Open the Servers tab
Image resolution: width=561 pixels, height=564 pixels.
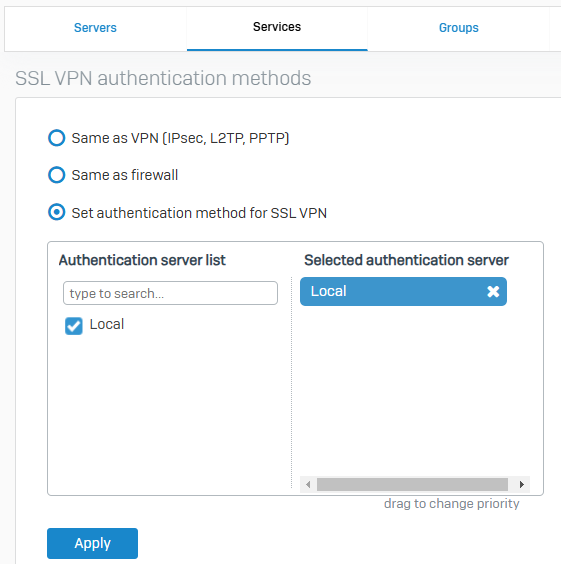coord(95,28)
